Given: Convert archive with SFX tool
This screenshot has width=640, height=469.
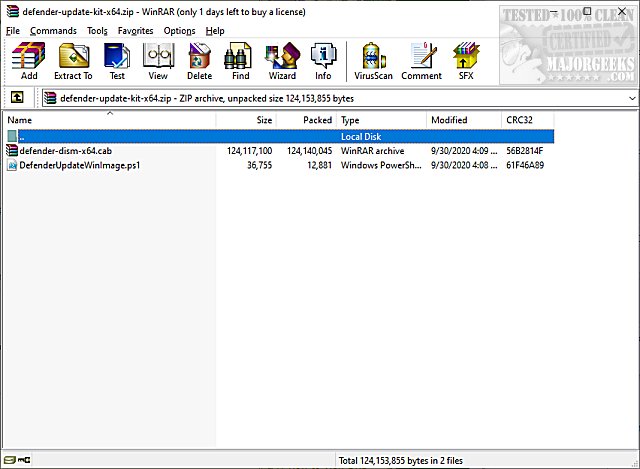Looking at the screenshot, I should point(466,61).
